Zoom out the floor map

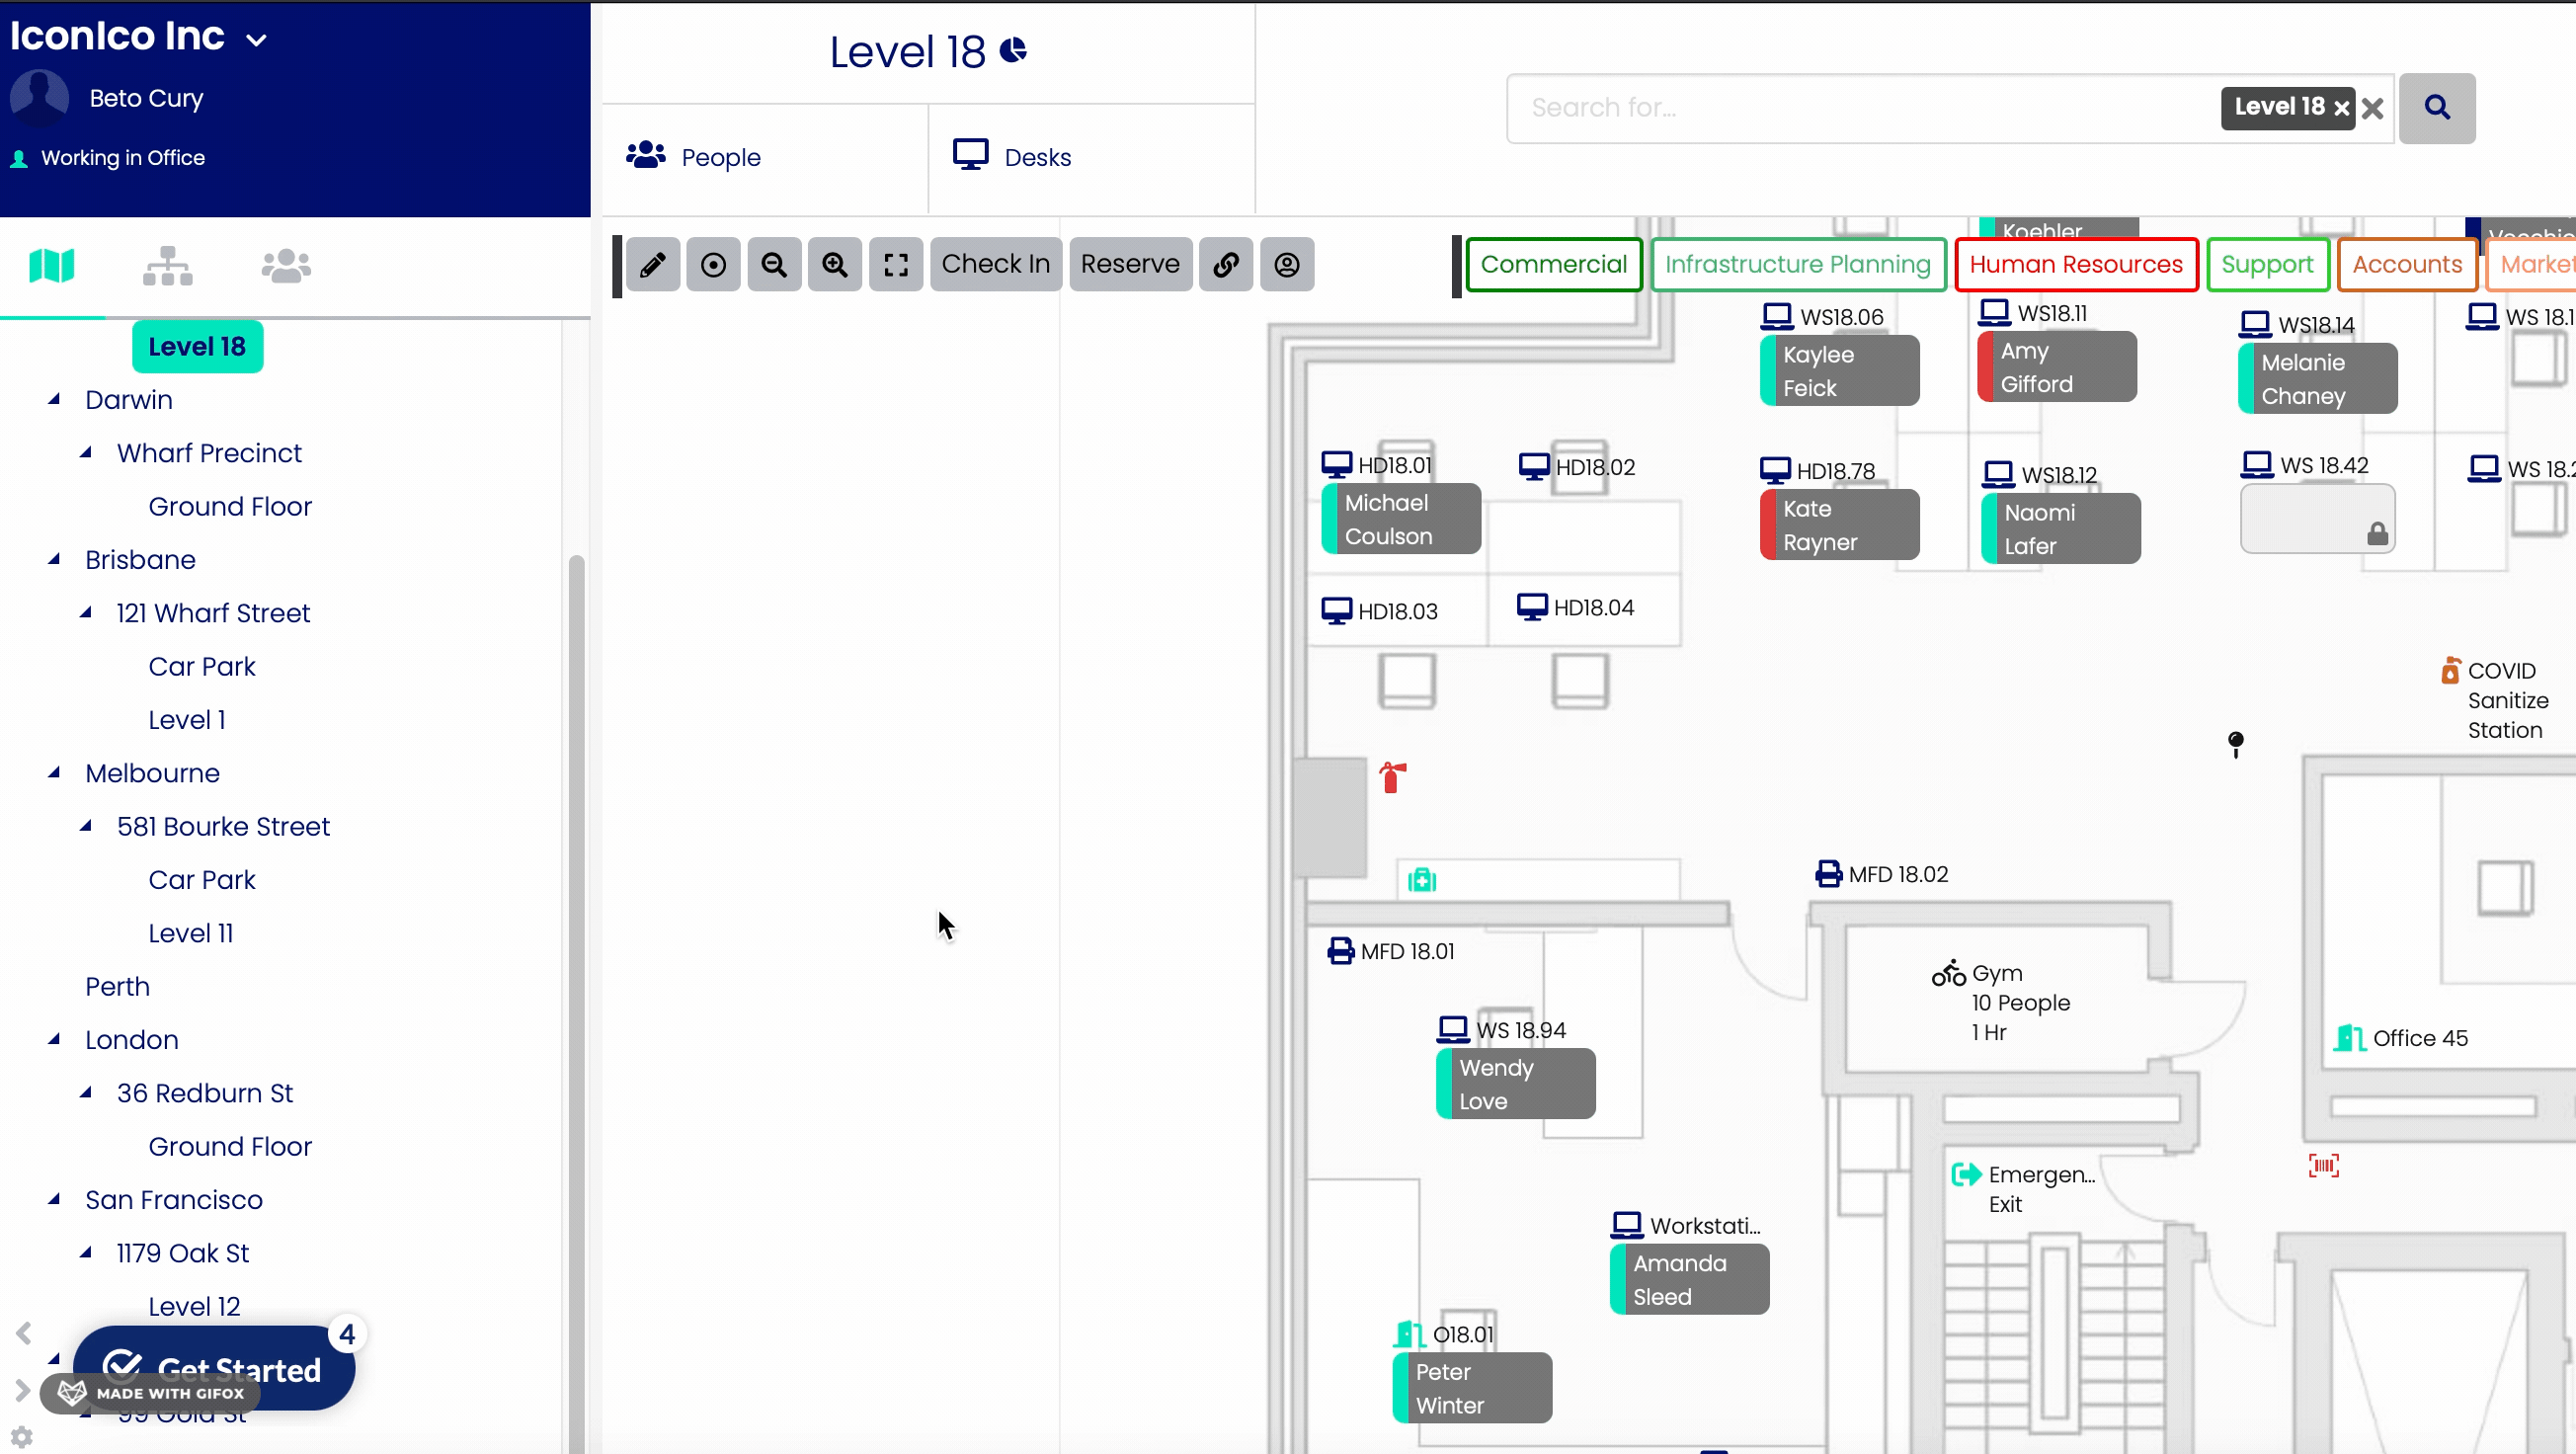click(x=774, y=264)
